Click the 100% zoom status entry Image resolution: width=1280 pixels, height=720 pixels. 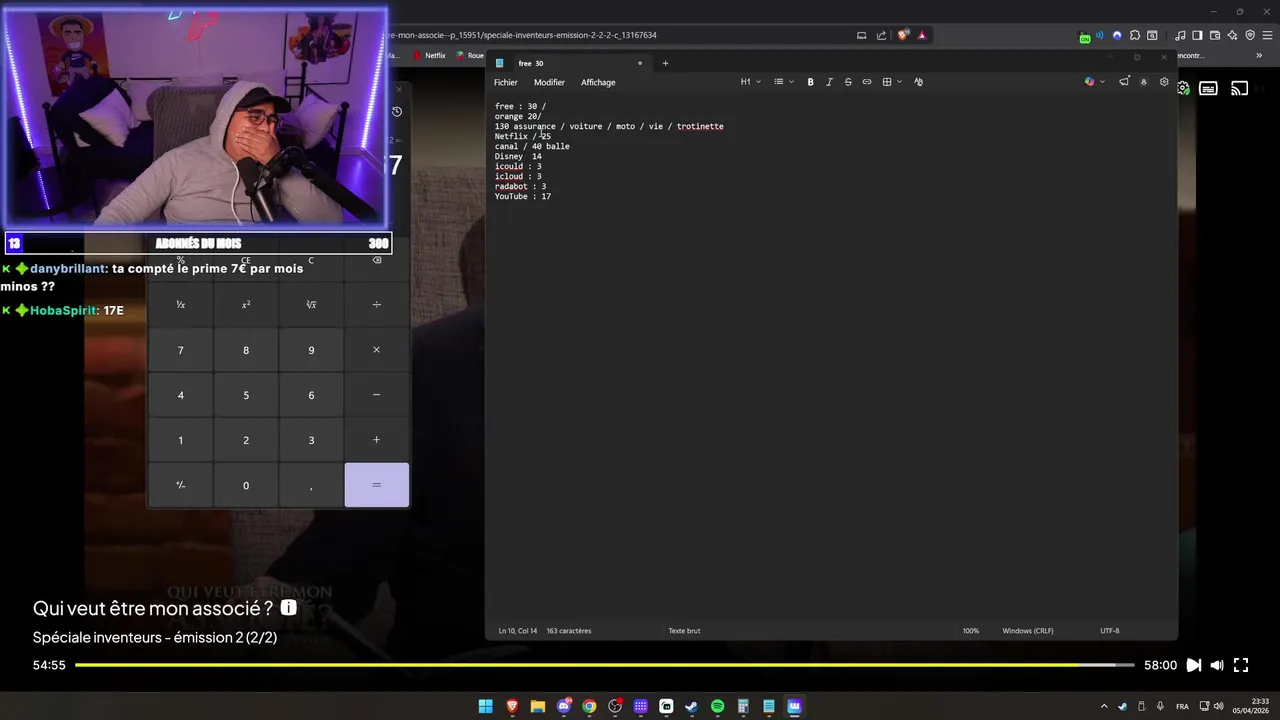coord(971,631)
